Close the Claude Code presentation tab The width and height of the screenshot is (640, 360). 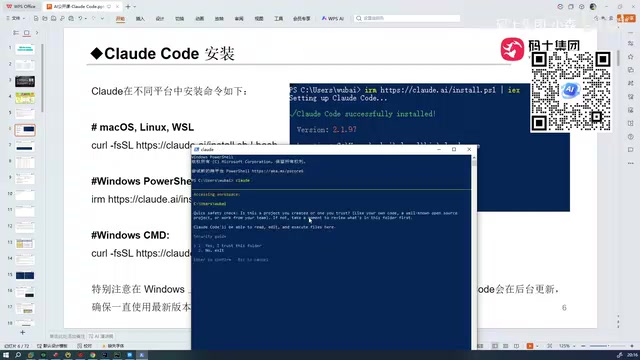pos(117,7)
